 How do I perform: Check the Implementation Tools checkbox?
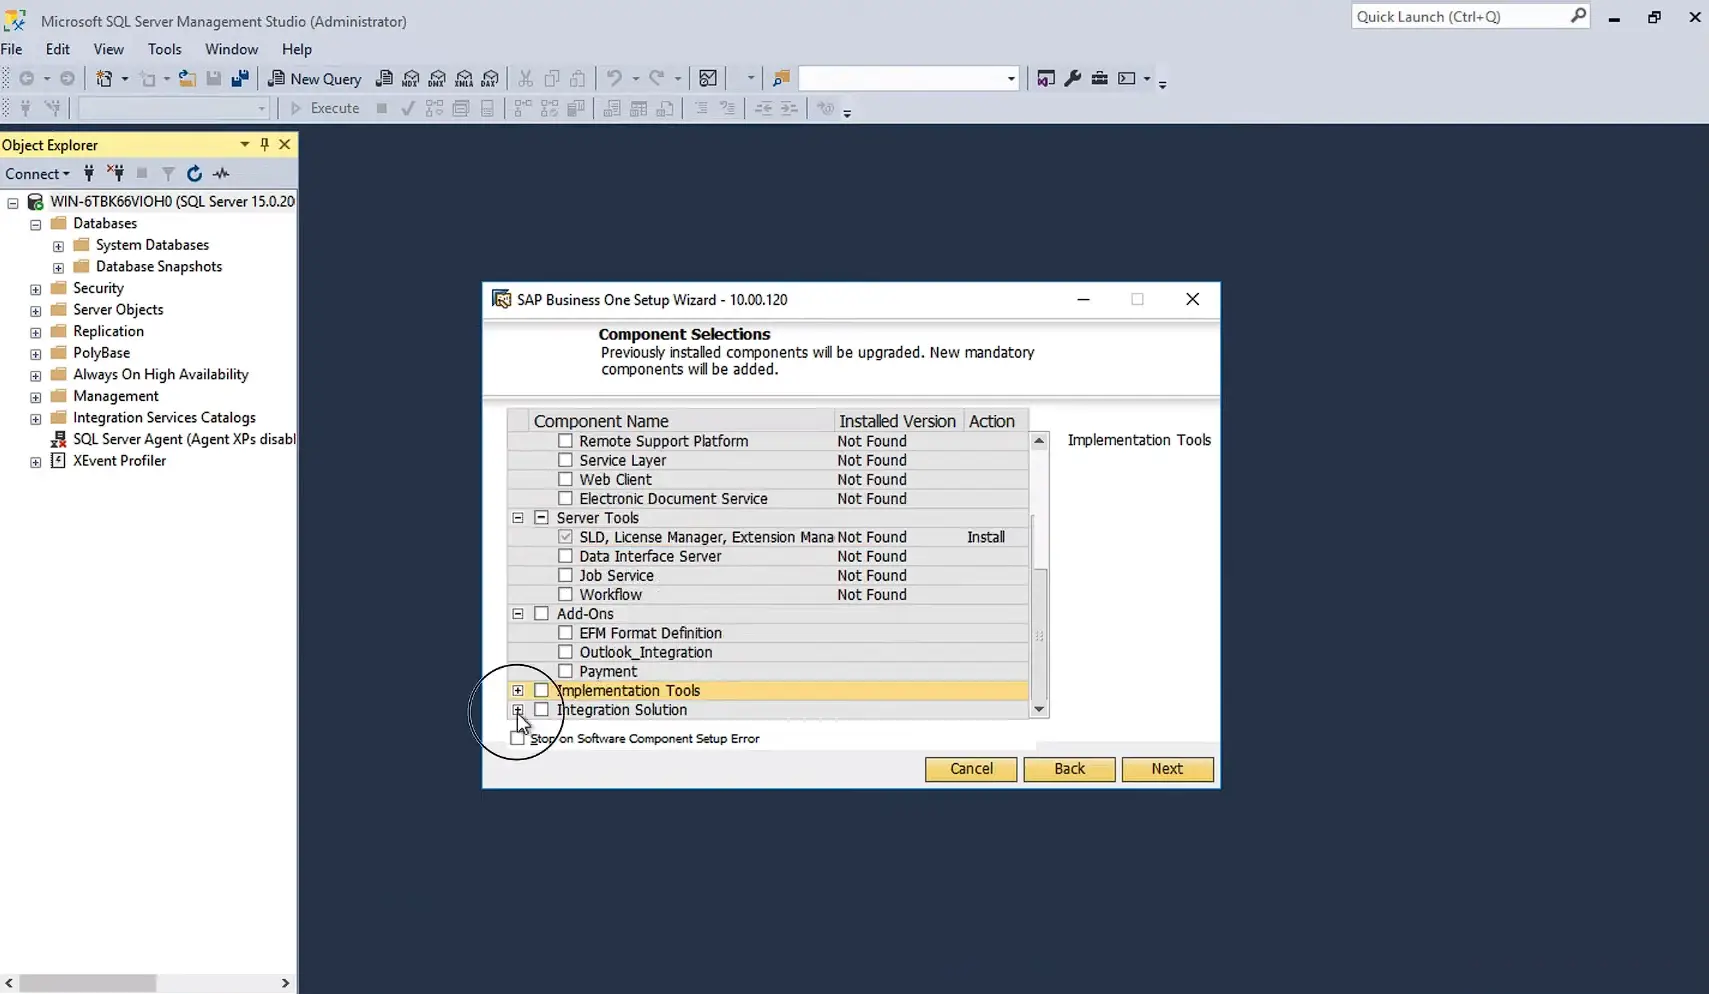coord(541,690)
